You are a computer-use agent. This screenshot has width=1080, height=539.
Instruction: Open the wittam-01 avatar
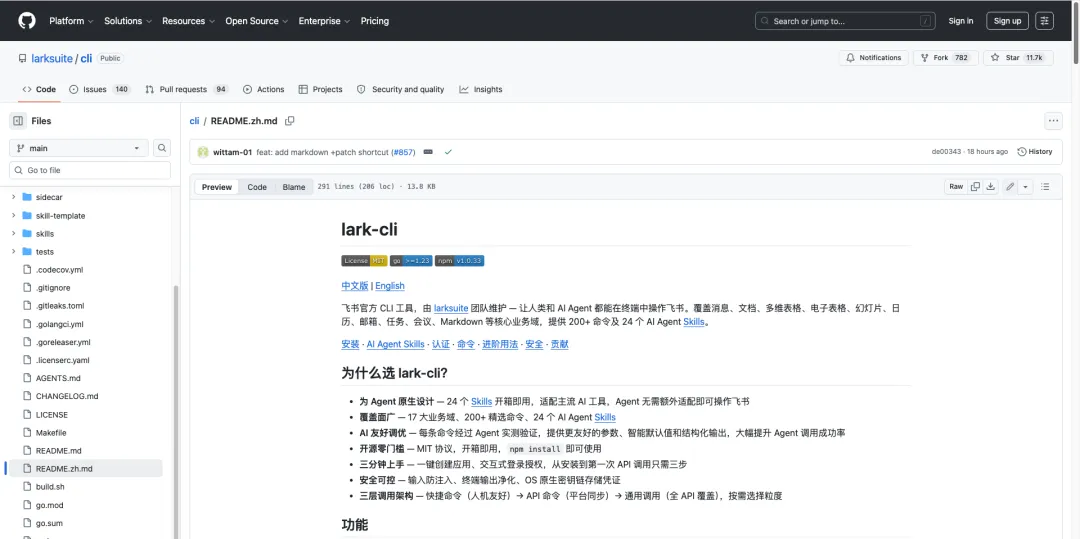[203, 152]
